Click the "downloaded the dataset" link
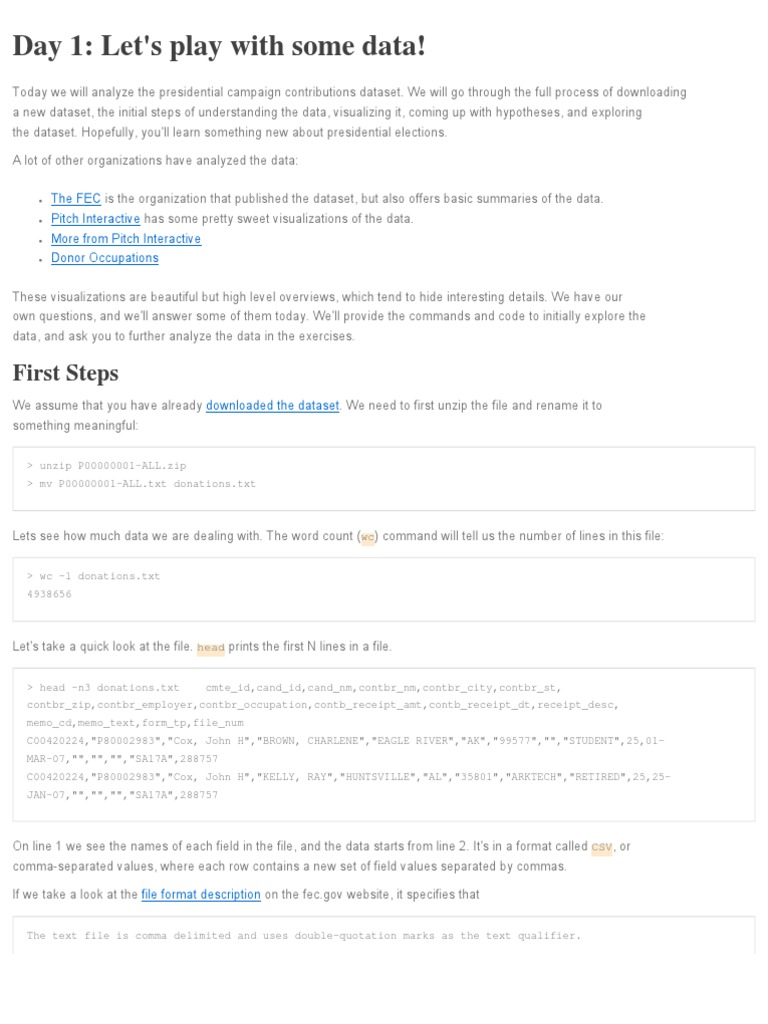The width and height of the screenshot is (768, 1024). [273, 406]
